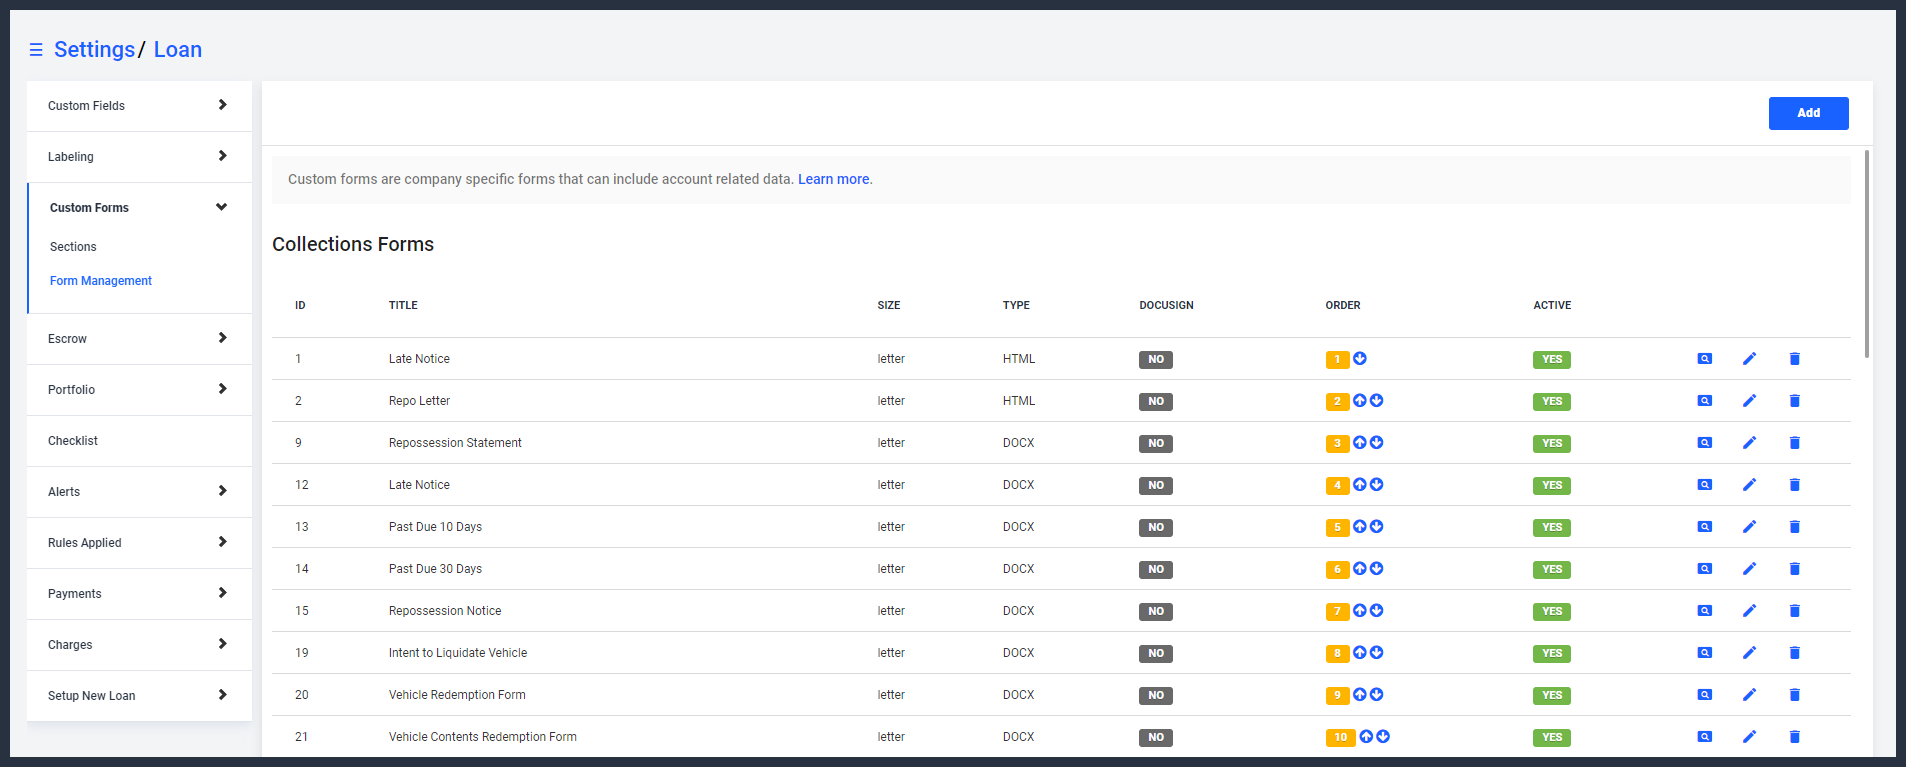1906x767 pixels.
Task: Collapse the Custom Forms section
Action: [x=139, y=208]
